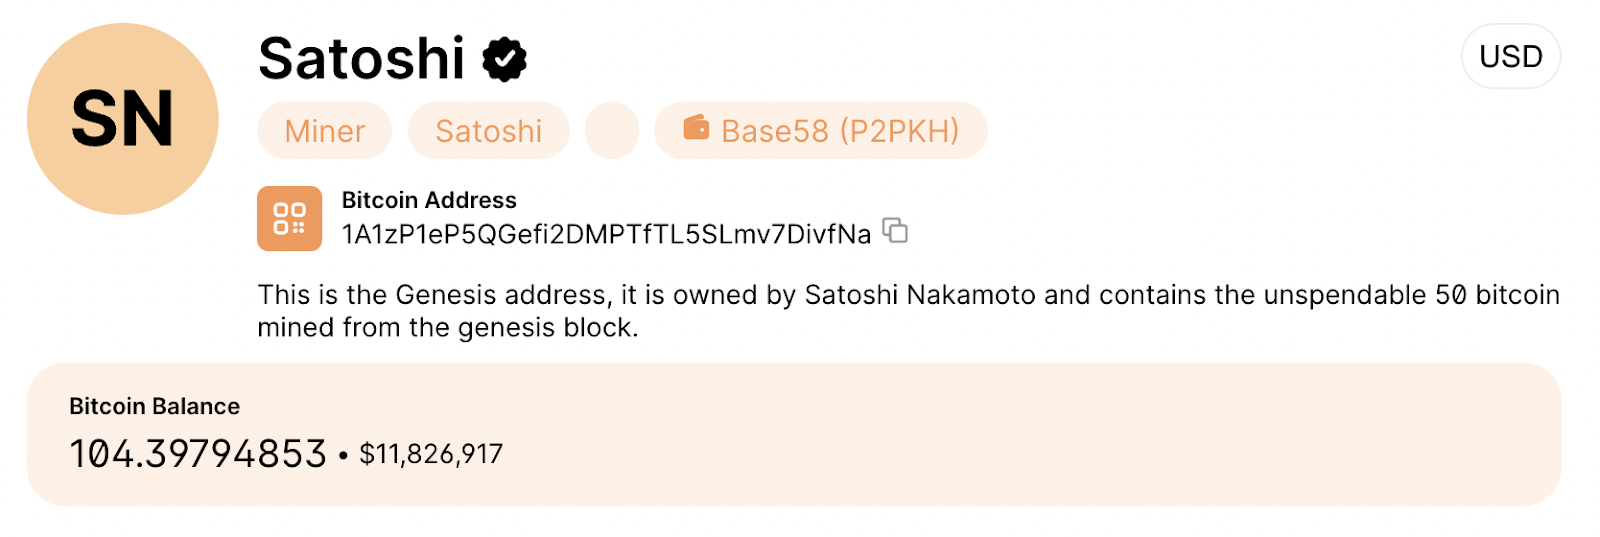Click the 1A1zP1eP5QGefi2DMPTfTL5SLmv7DivfNa address text
The image size is (1600, 537).
tap(606, 234)
